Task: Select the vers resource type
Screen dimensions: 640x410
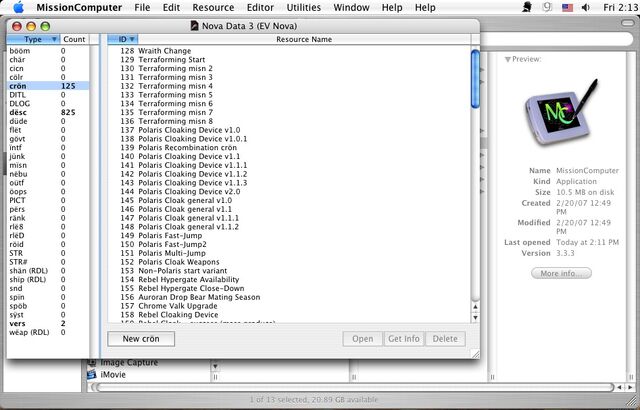Action: [x=48, y=324]
